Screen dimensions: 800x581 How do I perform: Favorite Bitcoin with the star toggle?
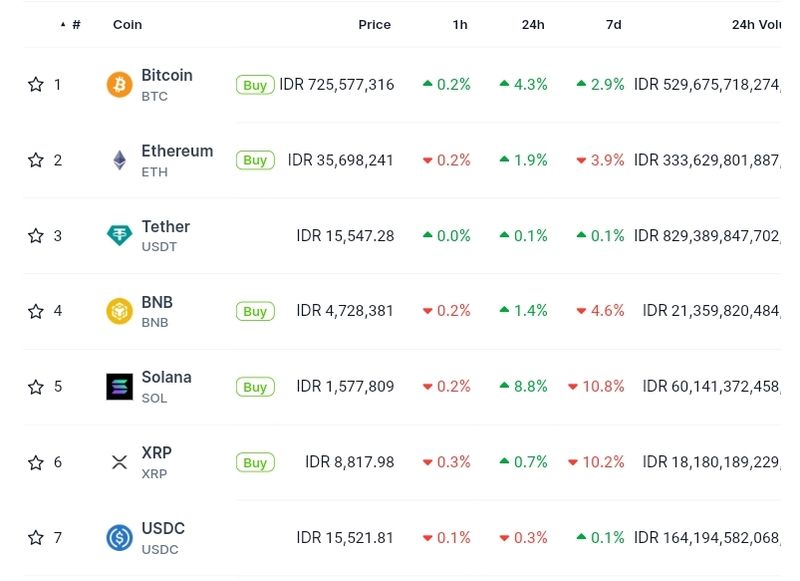(36, 85)
